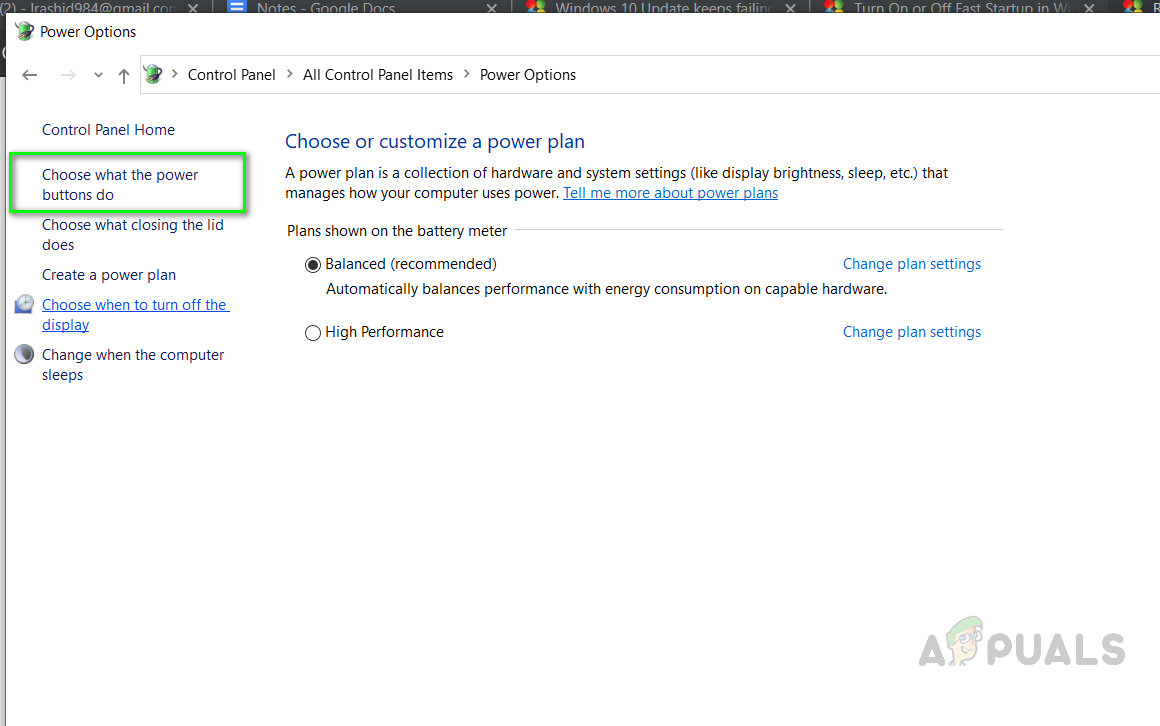The image size is (1160, 726).
Task: Open 'Tell me more about power plans' link
Action: point(670,193)
